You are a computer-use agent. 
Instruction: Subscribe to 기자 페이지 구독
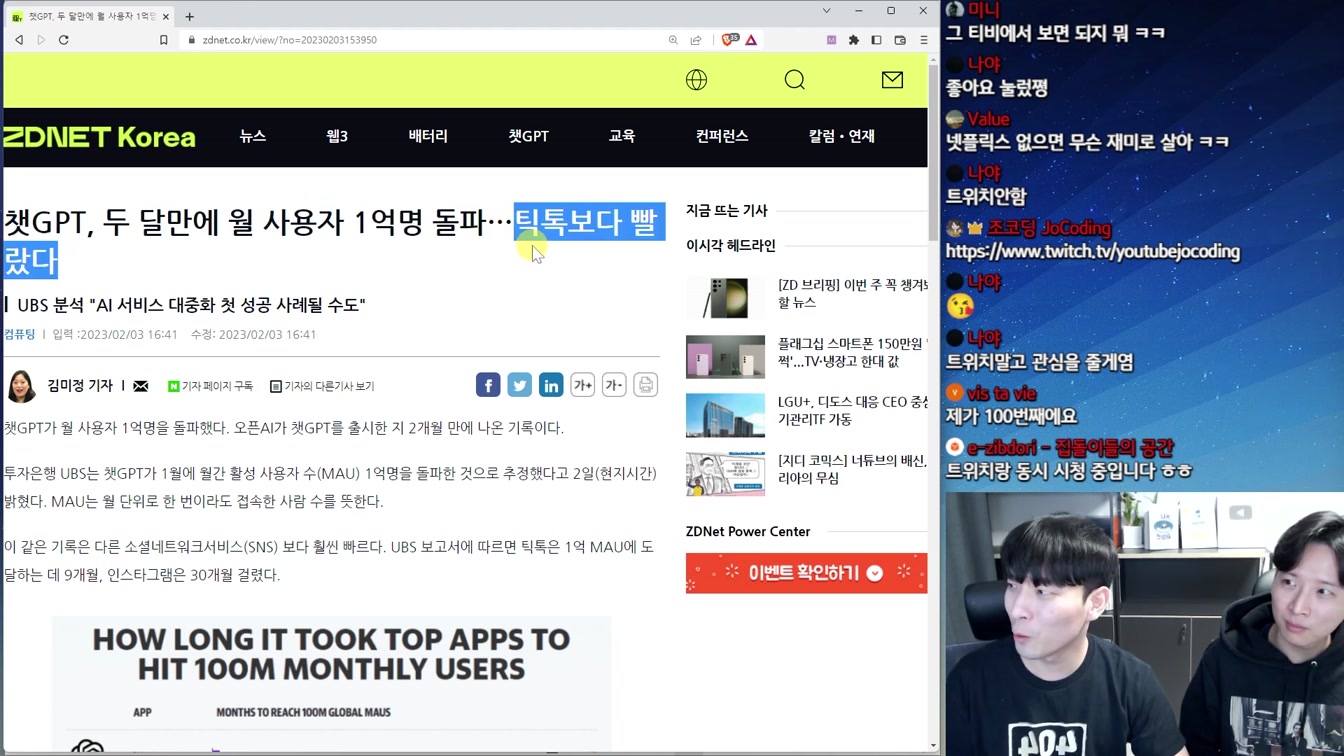tap(210, 386)
